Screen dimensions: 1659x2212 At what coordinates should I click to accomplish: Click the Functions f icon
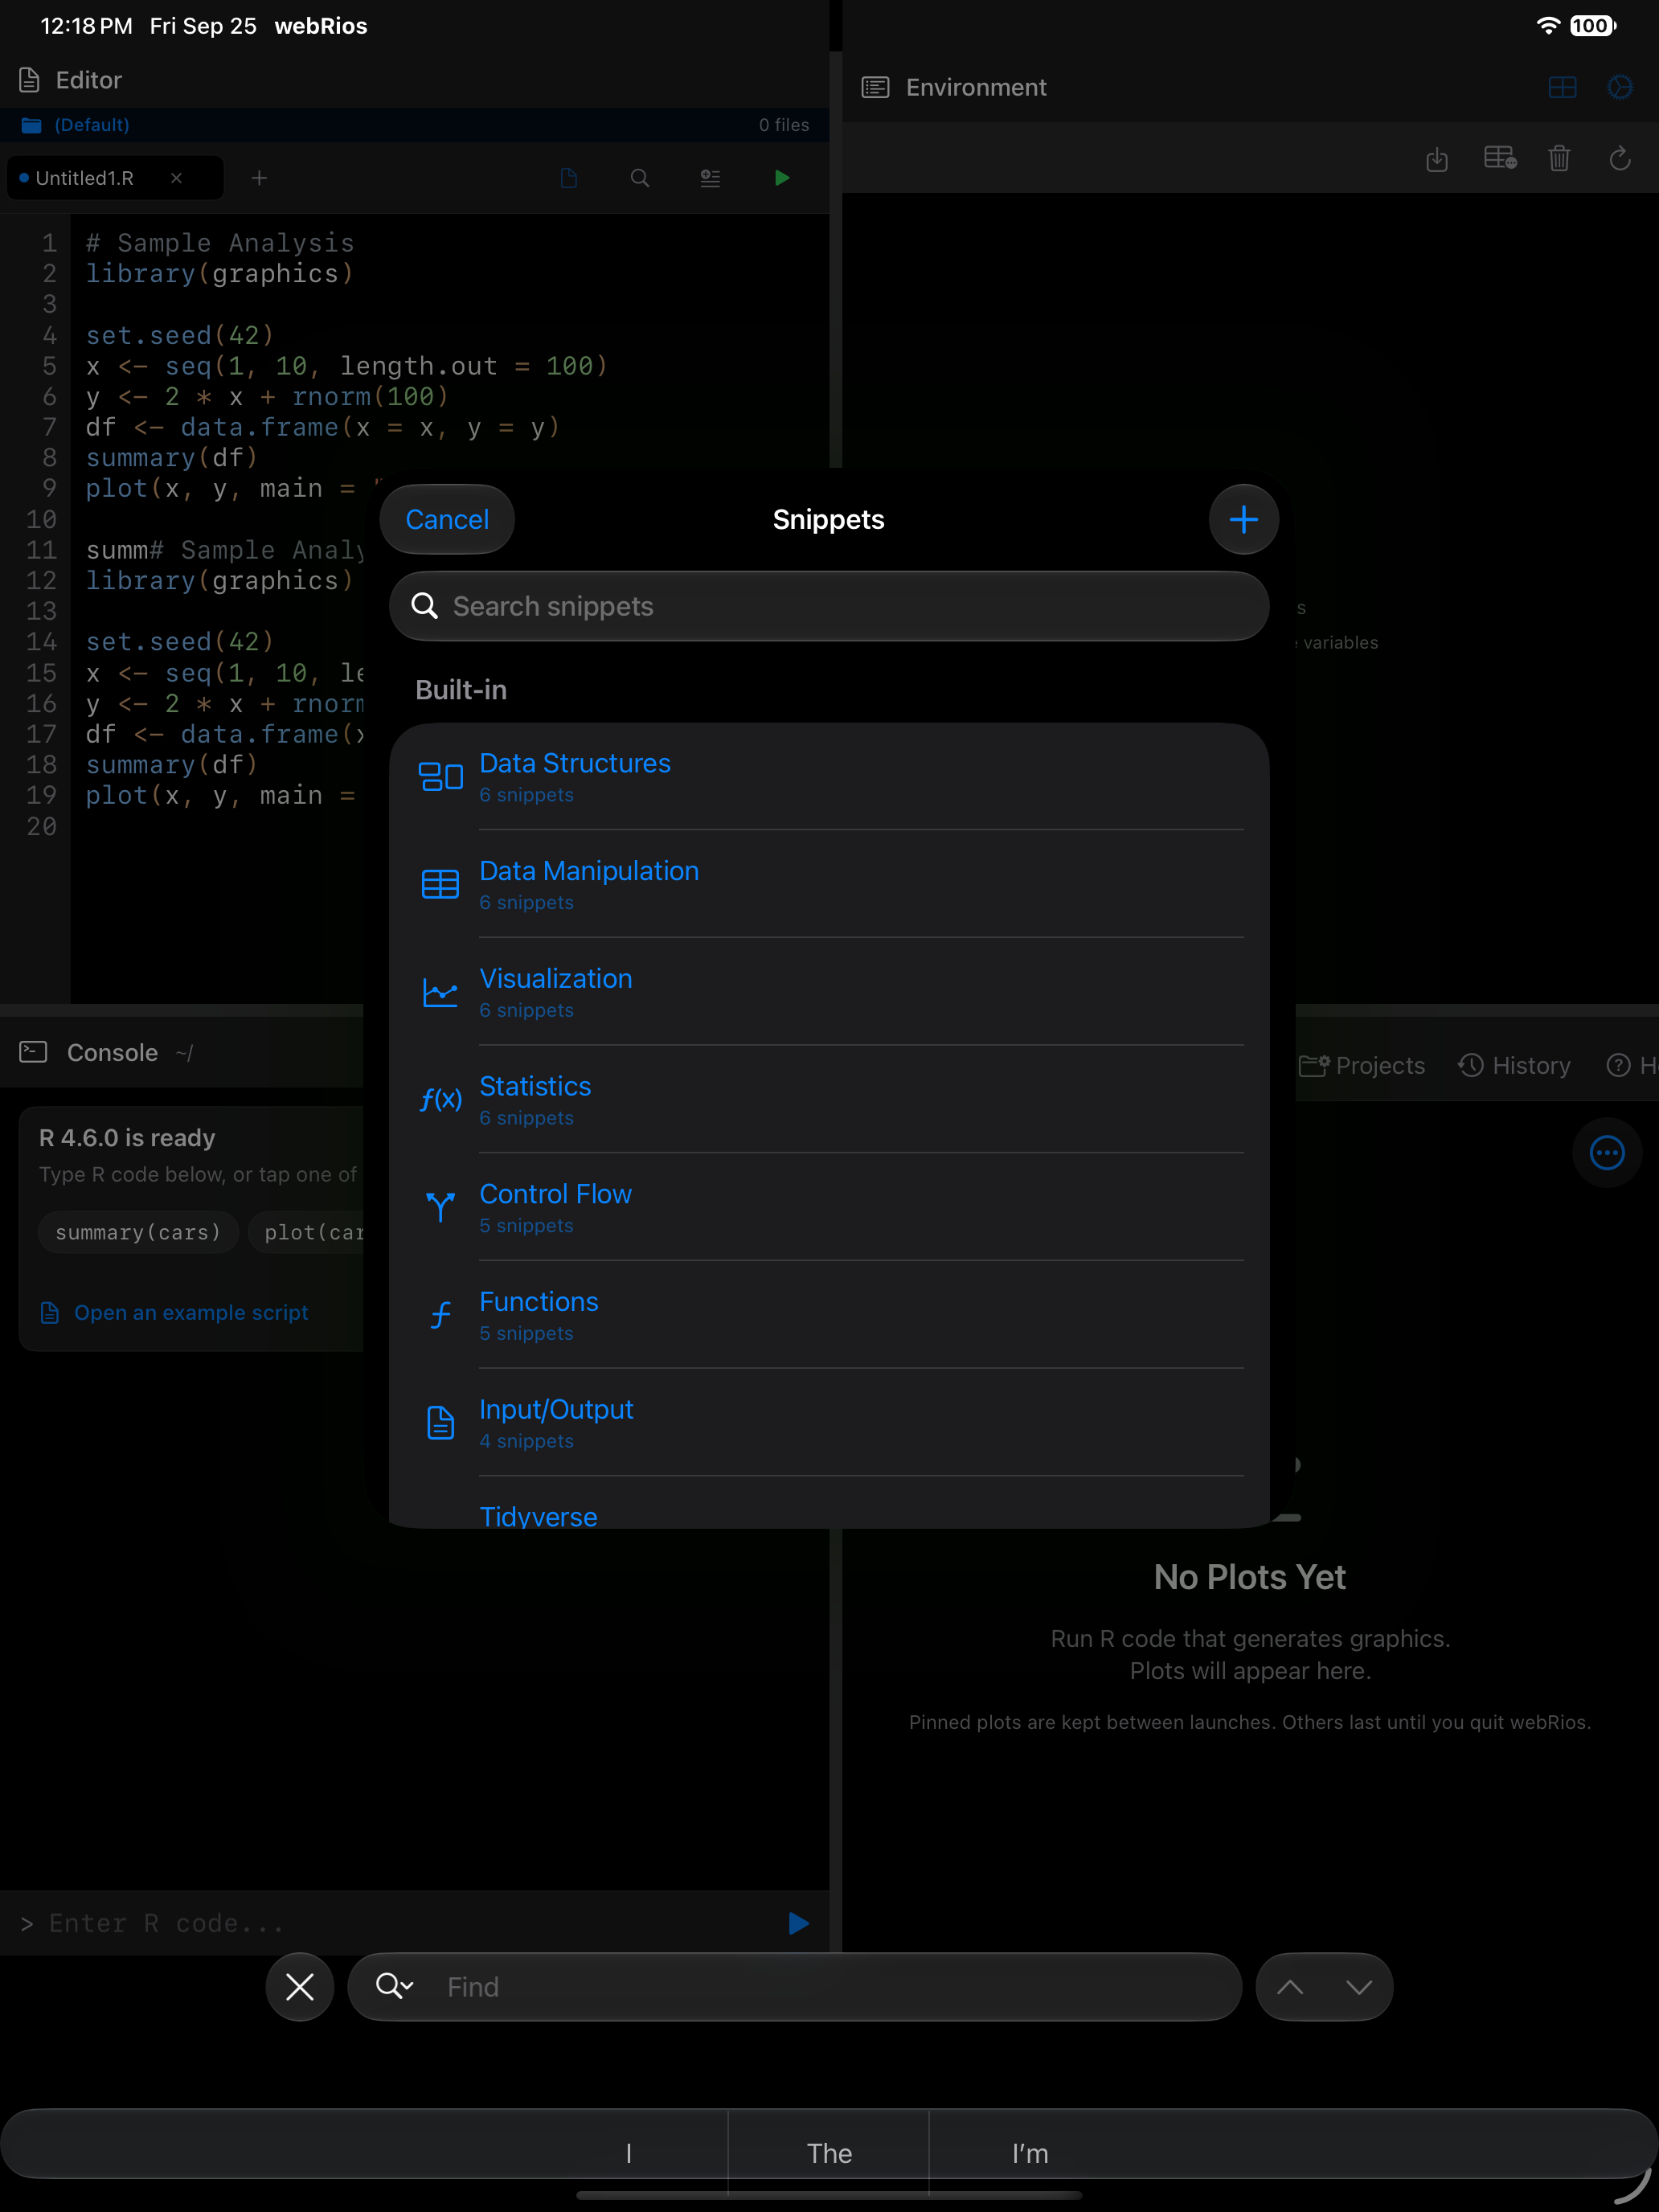[440, 1315]
